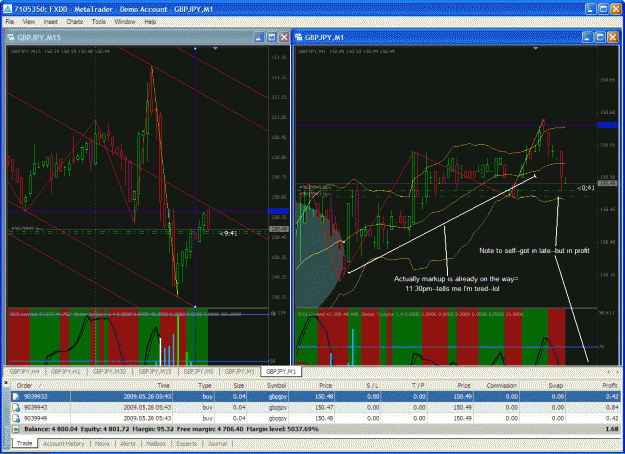The height and width of the screenshot is (454, 625).
Task: Open the File menu
Action: 10,22
